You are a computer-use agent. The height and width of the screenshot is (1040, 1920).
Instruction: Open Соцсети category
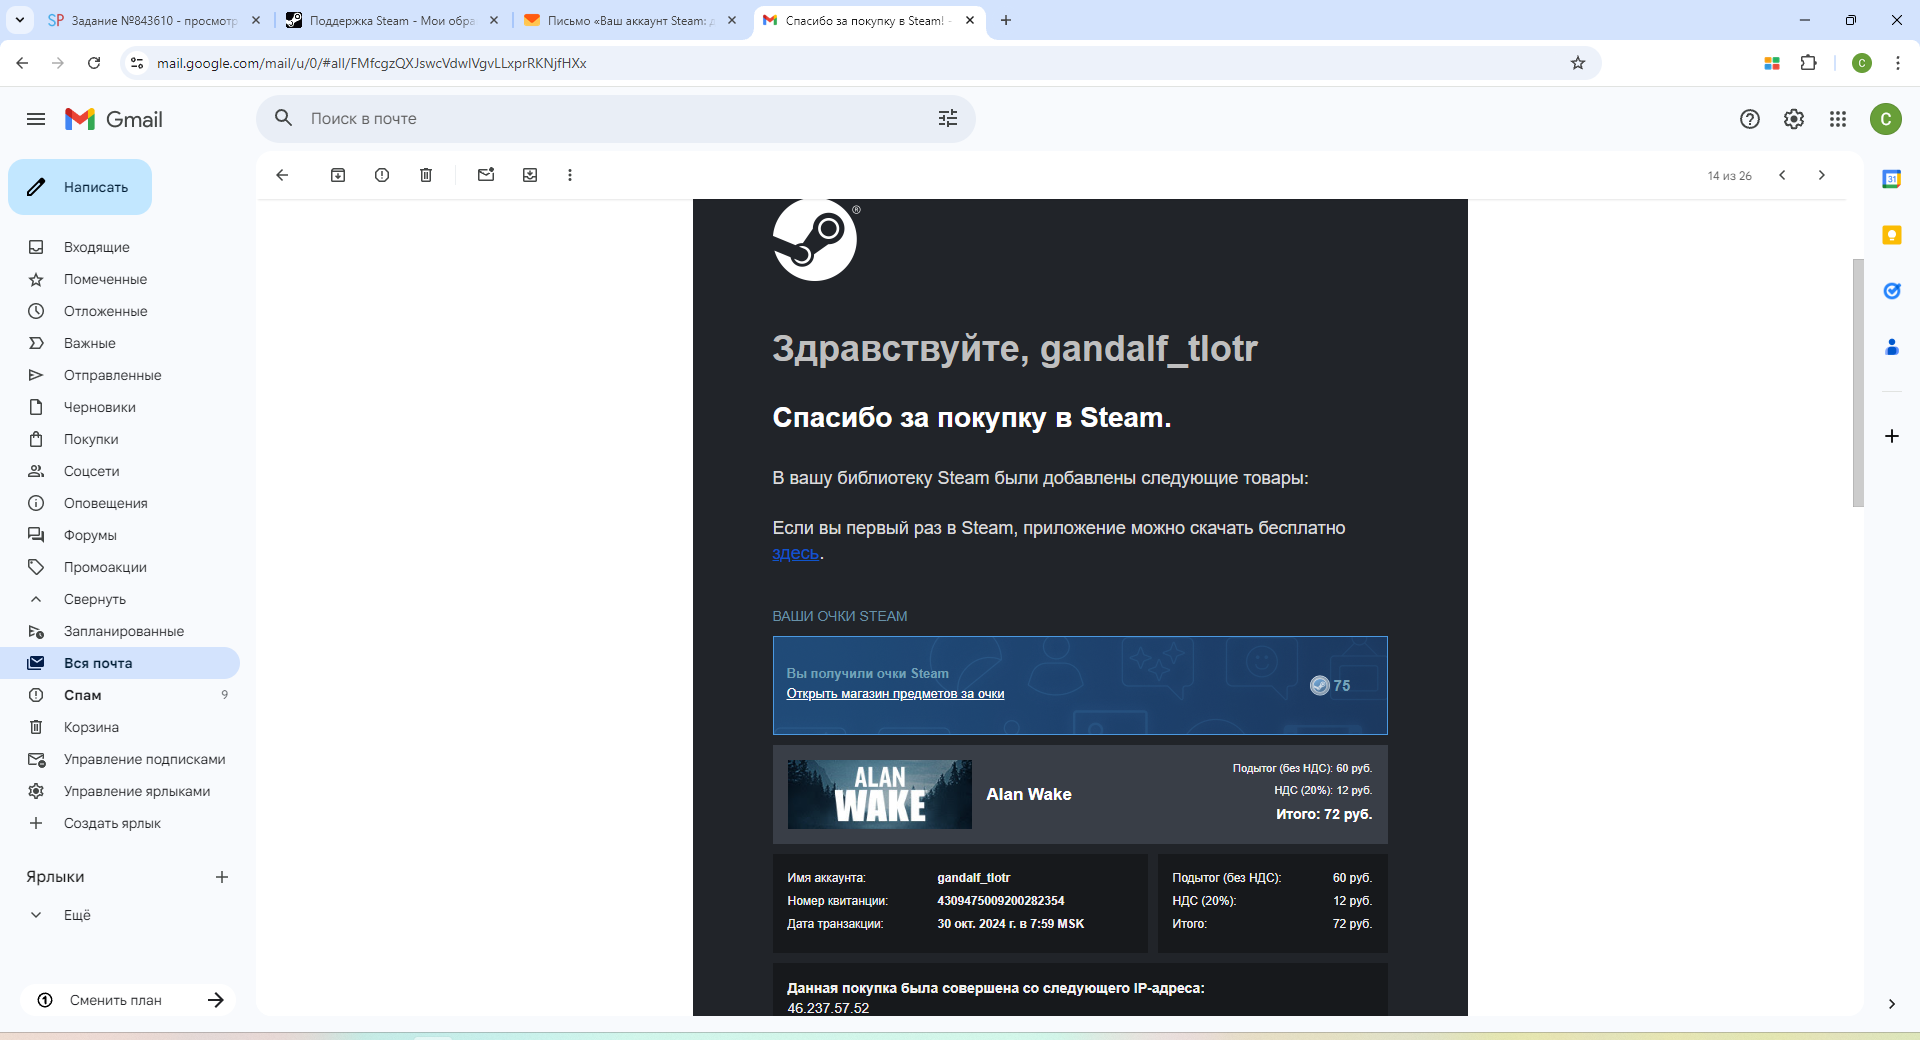[120, 471]
